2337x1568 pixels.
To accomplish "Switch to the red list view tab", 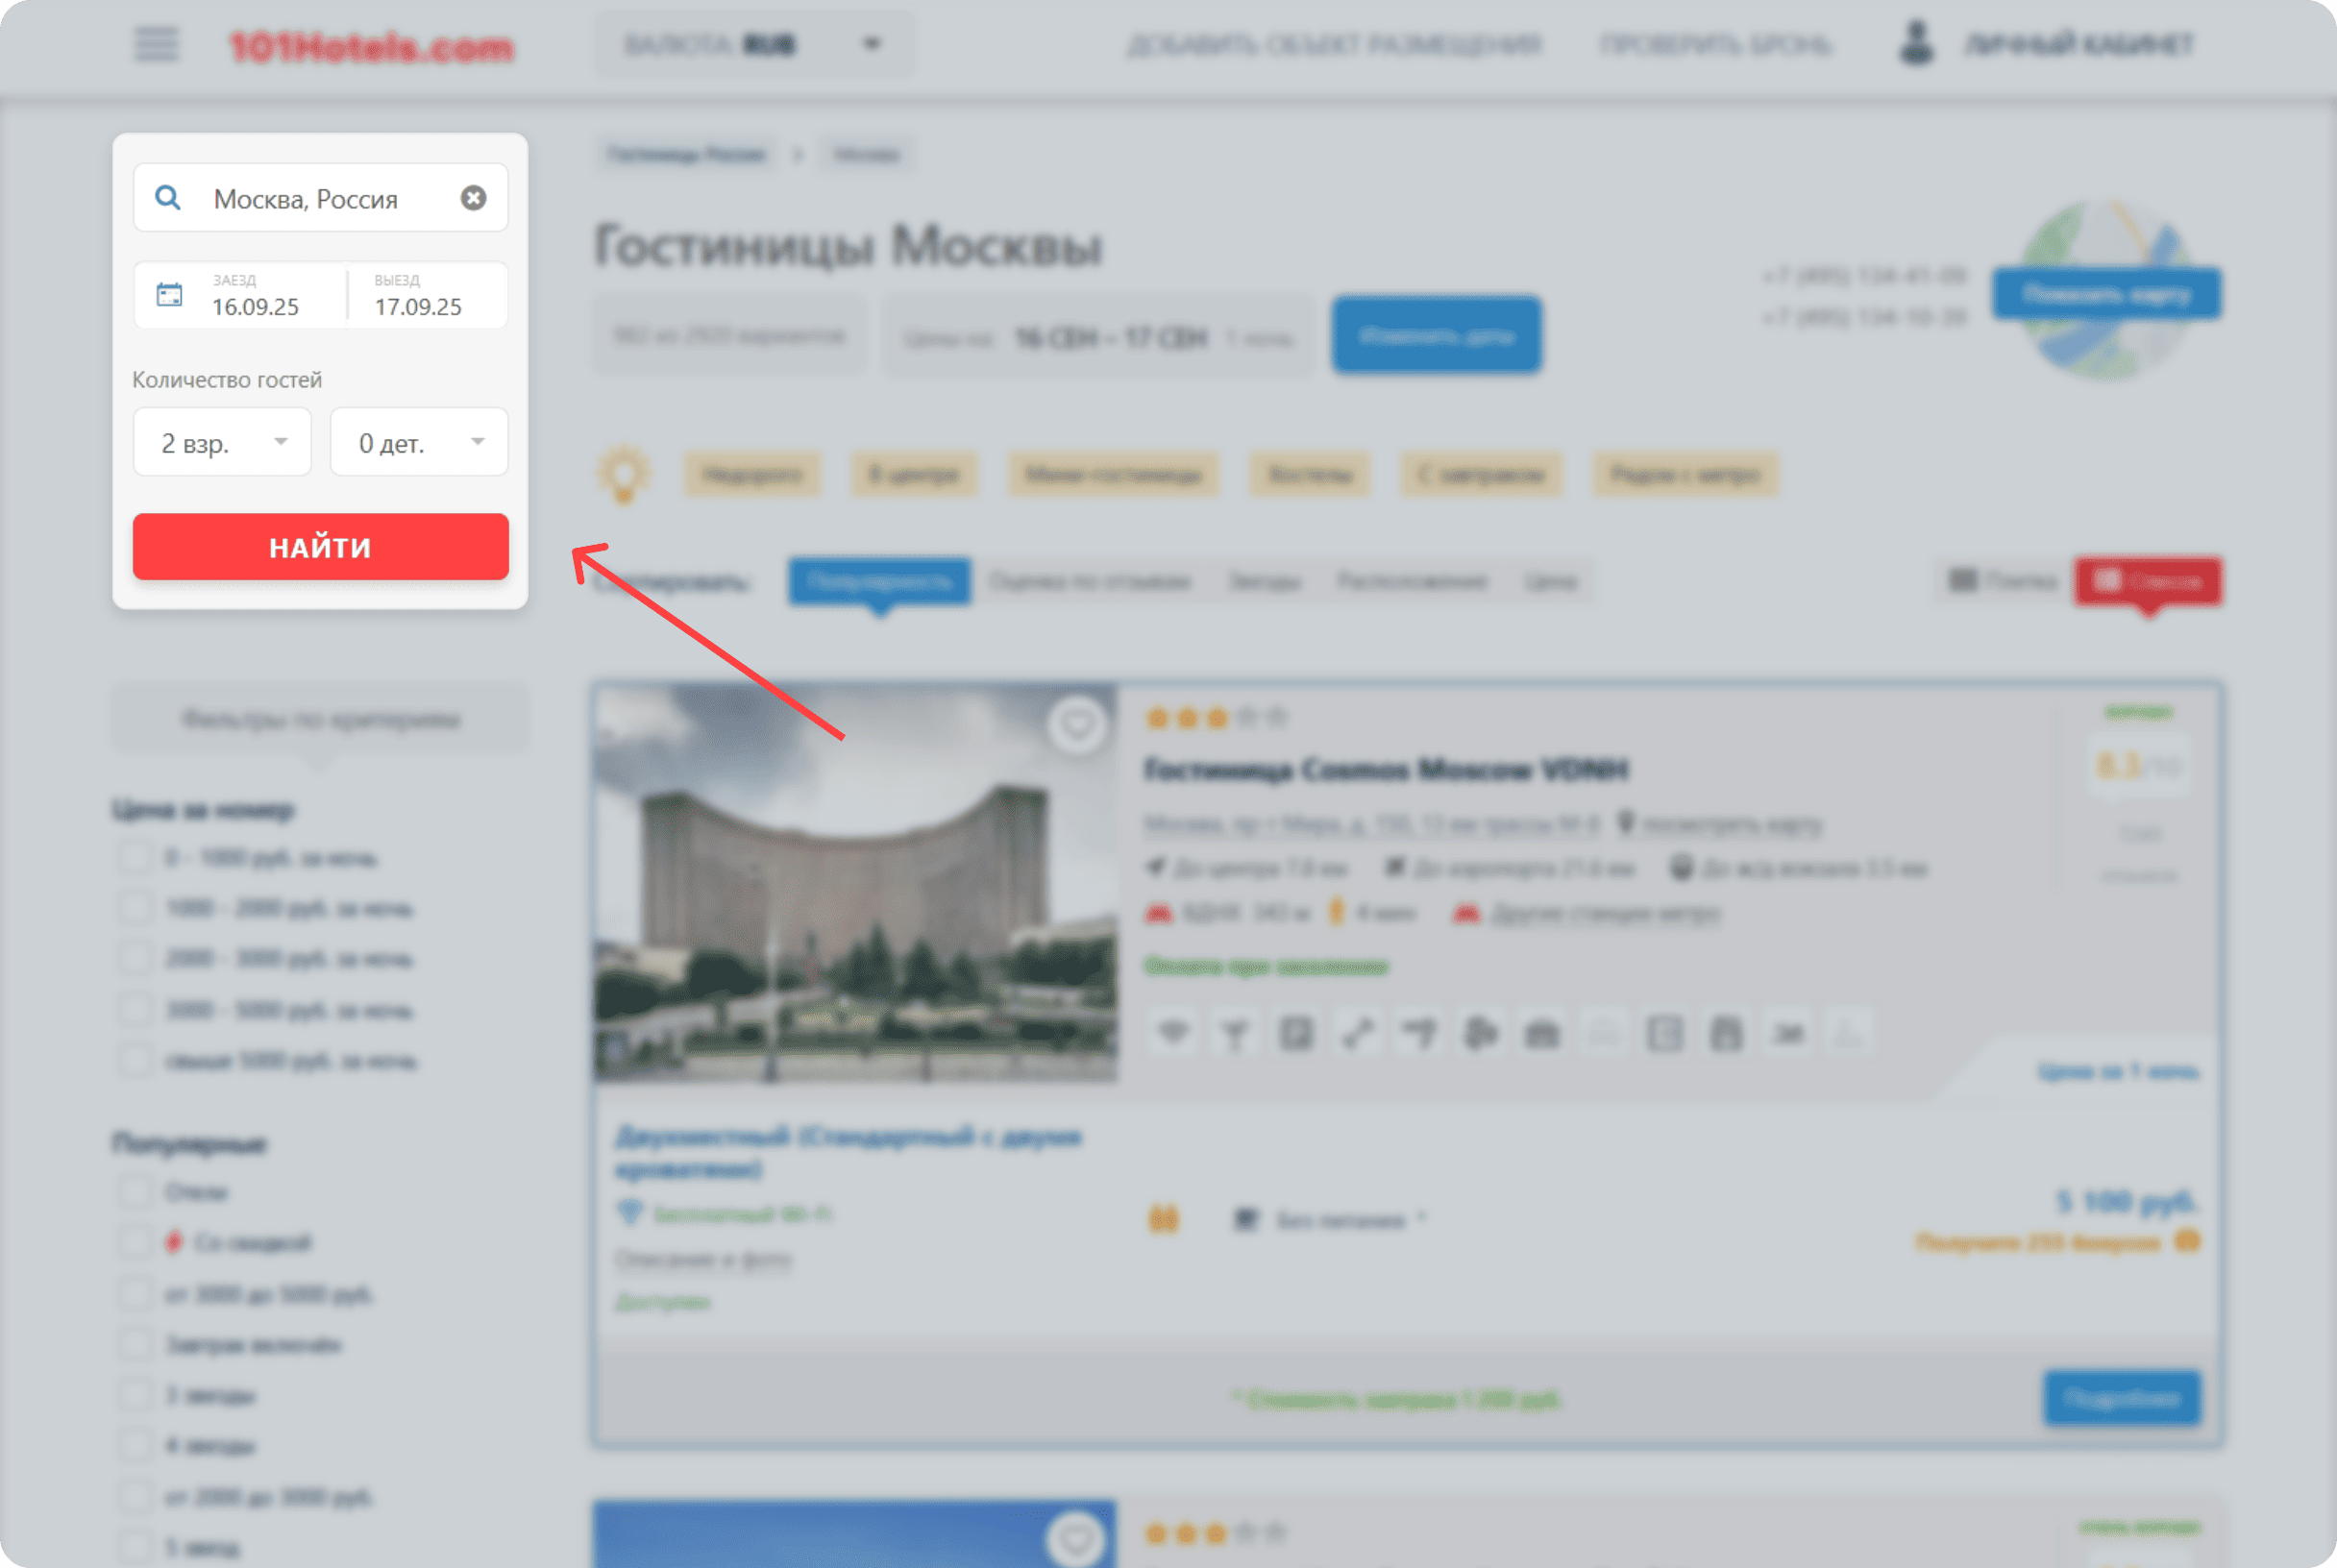I will [x=2148, y=581].
